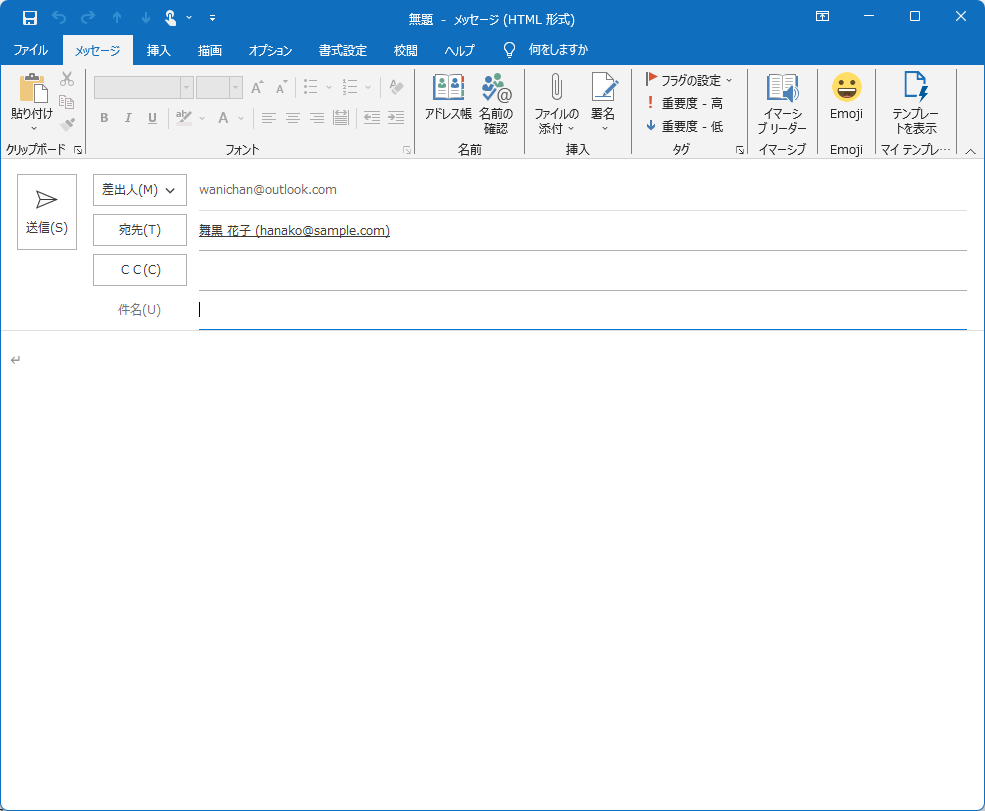
Task: Click the clear formatting icon
Action: (x=396, y=87)
